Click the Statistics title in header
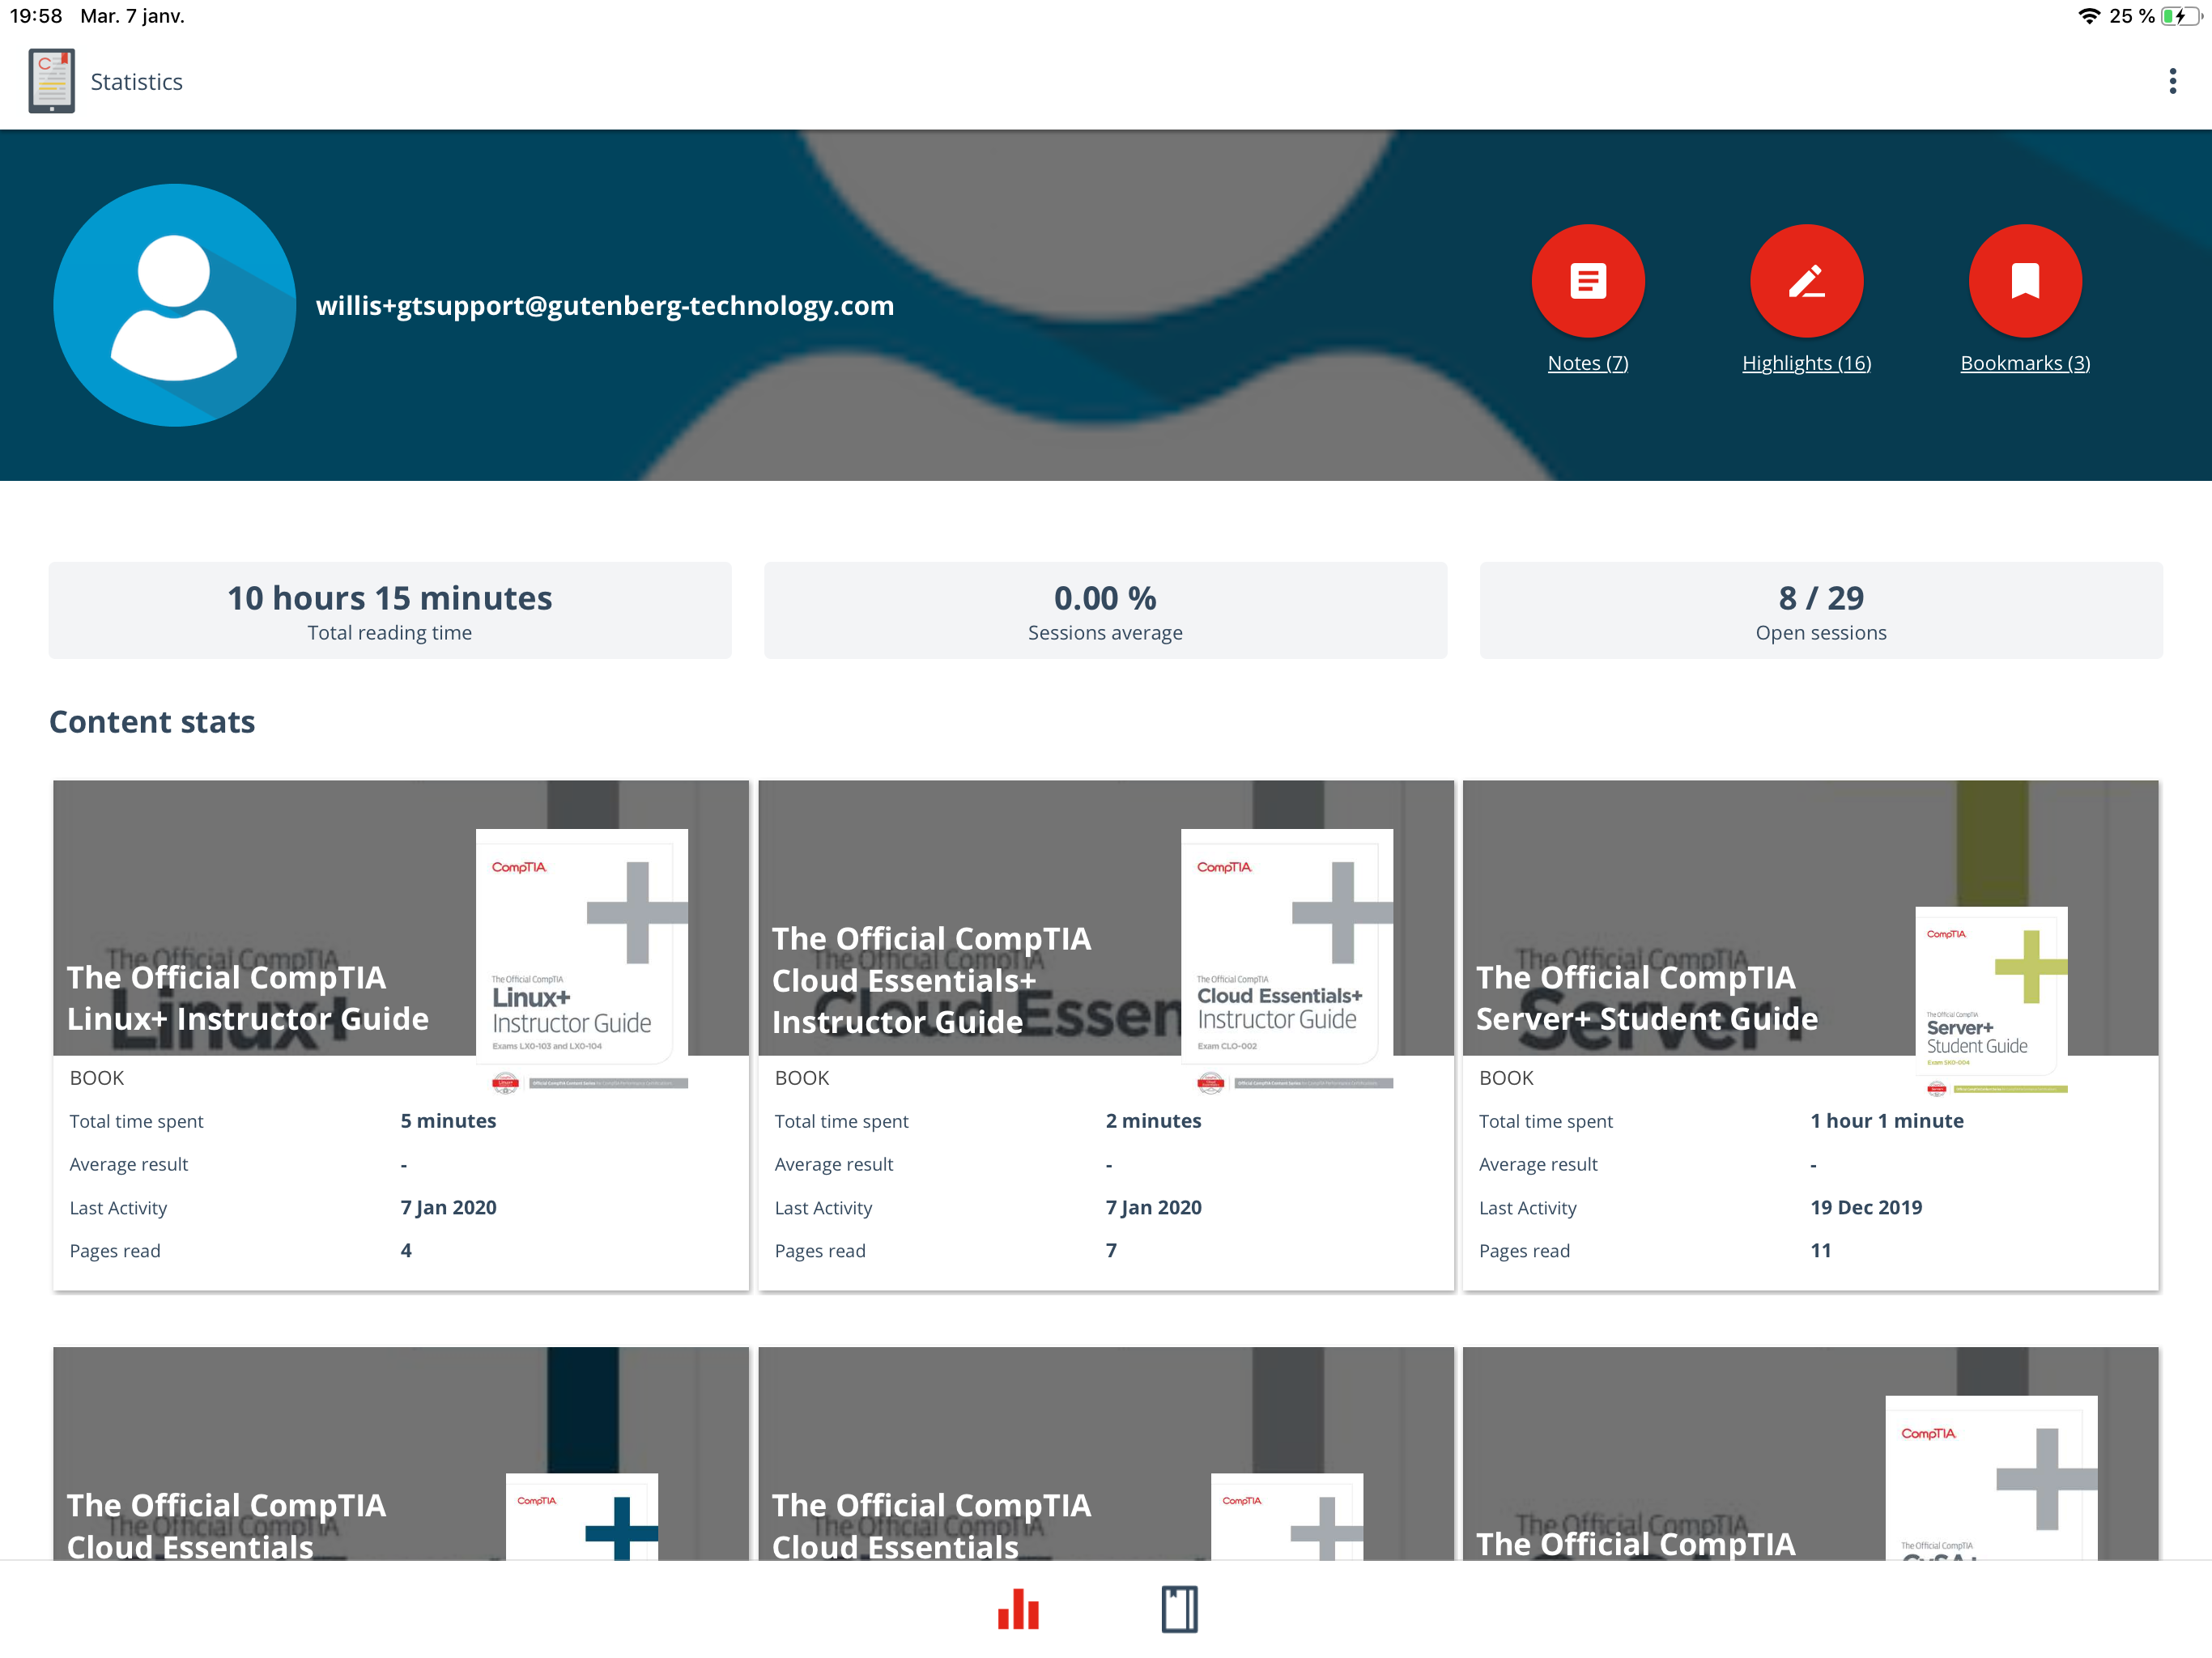Viewport: 2212px width, 1658px height. [x=137, y=82]
